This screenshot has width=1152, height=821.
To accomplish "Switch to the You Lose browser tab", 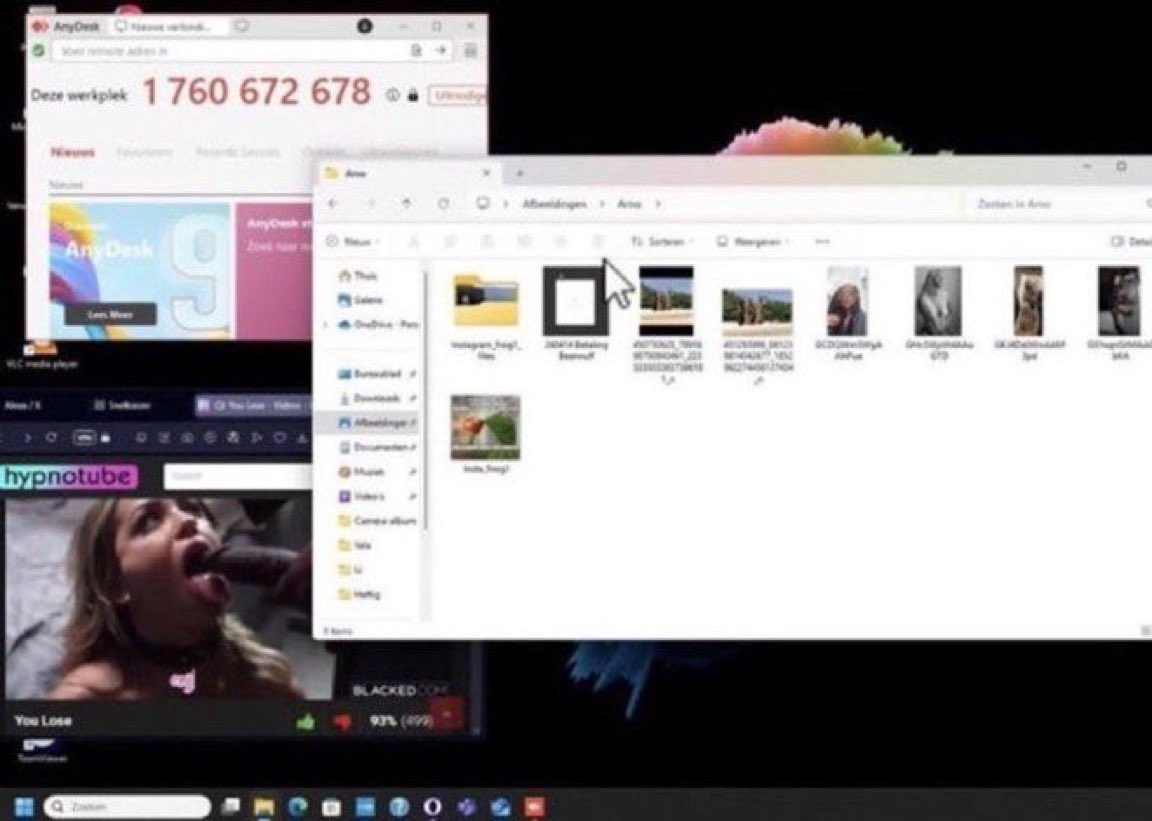I will click(x=251, y=405).
